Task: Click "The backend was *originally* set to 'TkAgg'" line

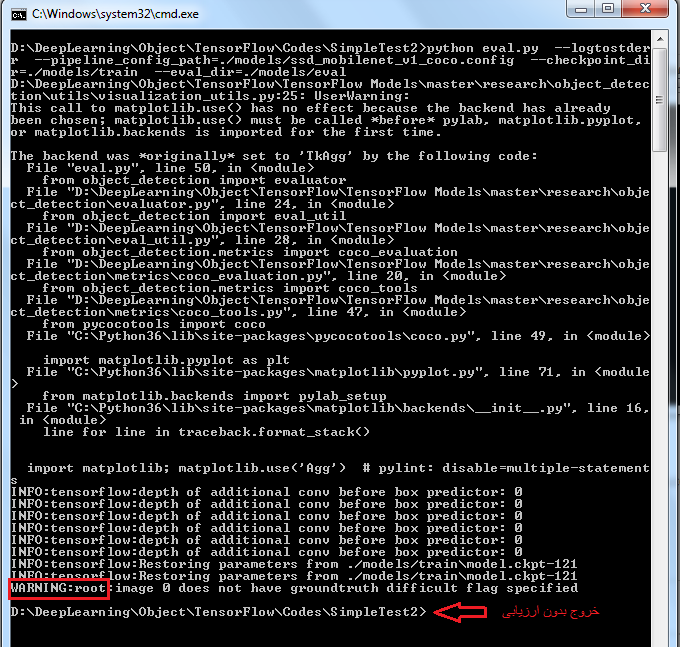Action: 274,156
